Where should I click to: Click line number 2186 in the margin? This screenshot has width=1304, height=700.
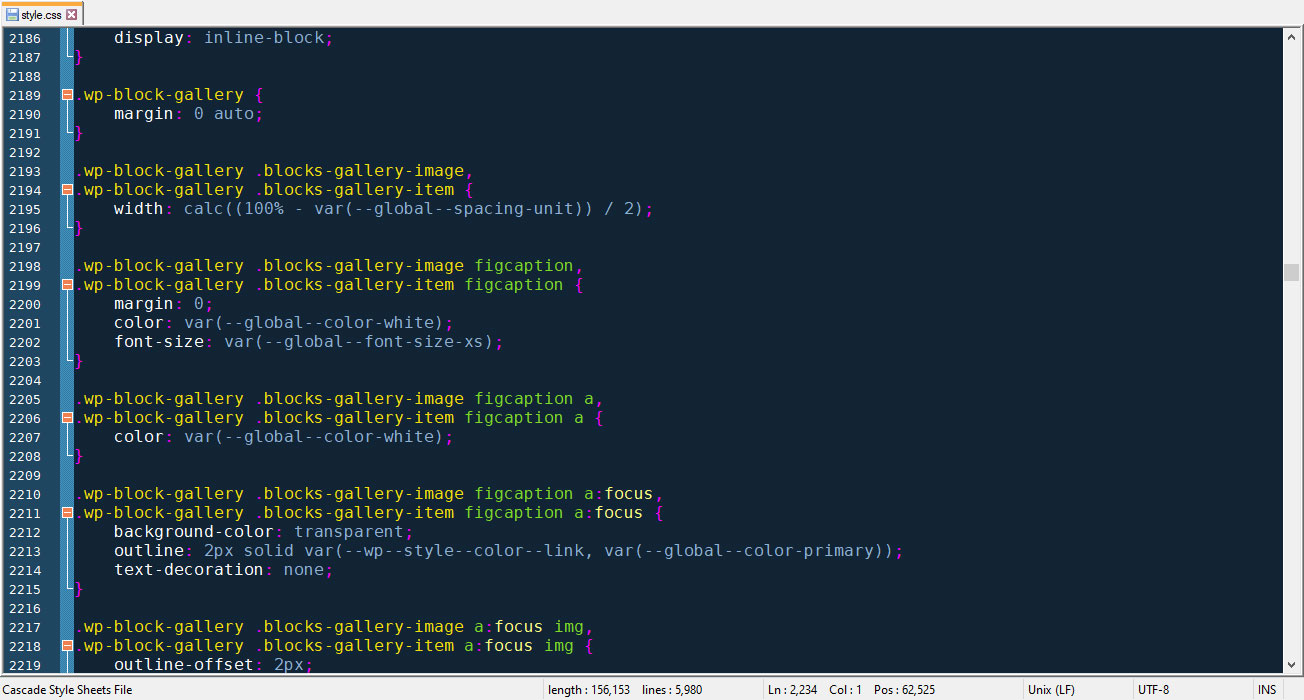[25, 38]
